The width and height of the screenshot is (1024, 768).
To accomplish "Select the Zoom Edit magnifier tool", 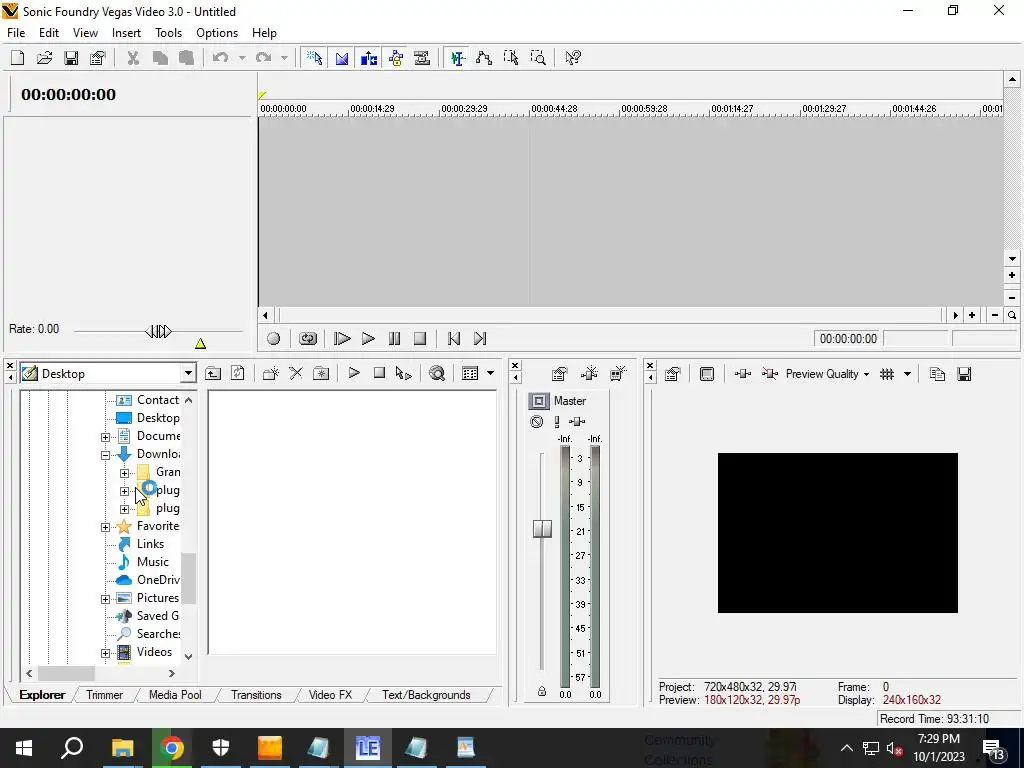I will tap(537, 58).
